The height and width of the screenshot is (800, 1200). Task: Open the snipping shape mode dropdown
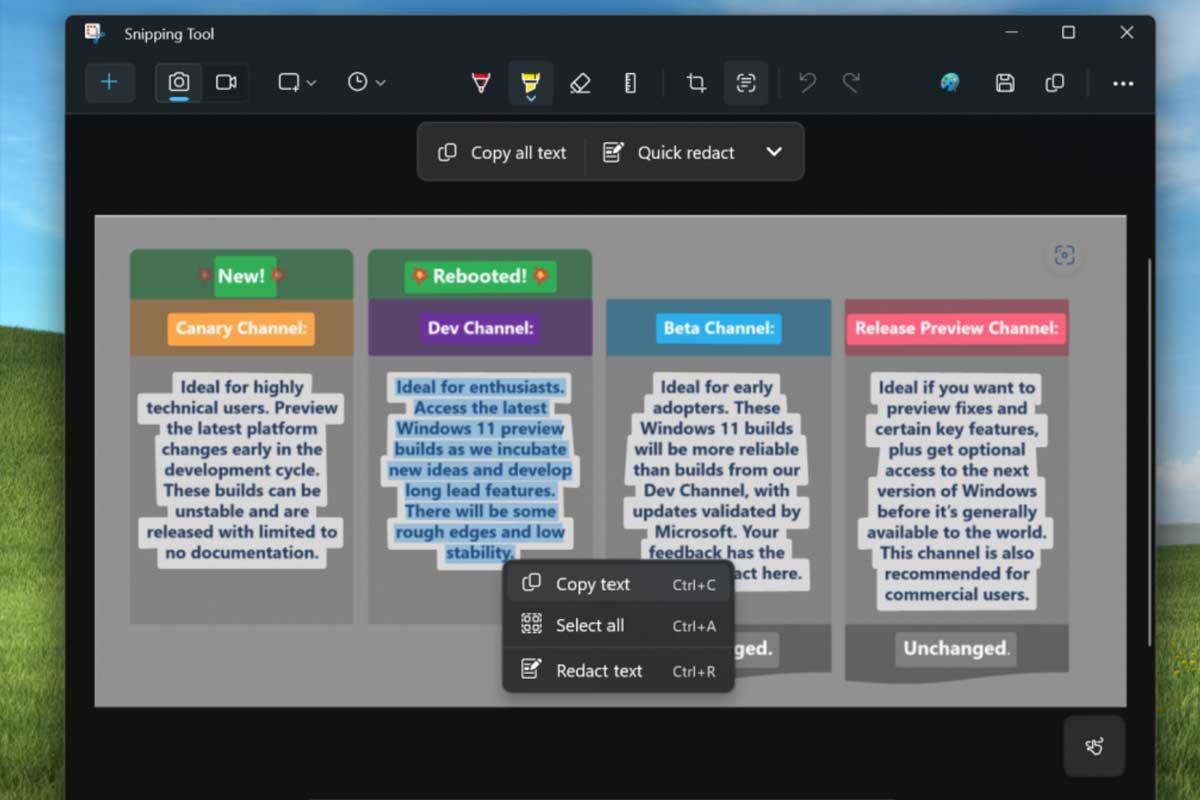tap(297, 83)
